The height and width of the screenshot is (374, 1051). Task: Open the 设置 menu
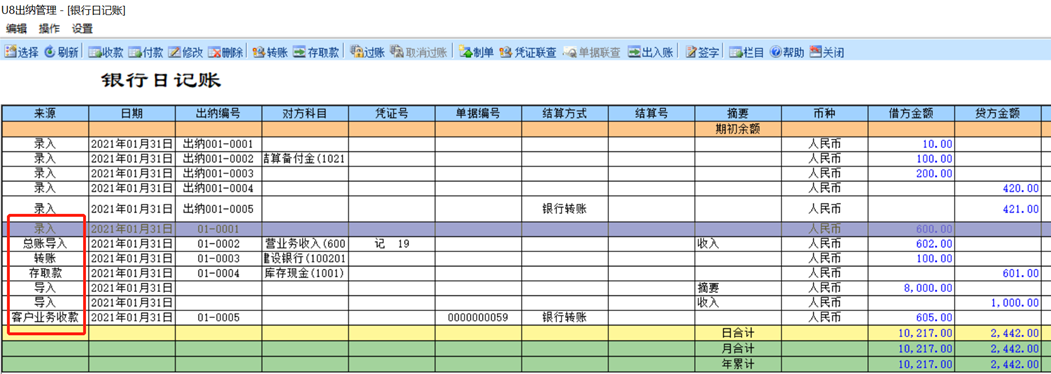[82, 29]
